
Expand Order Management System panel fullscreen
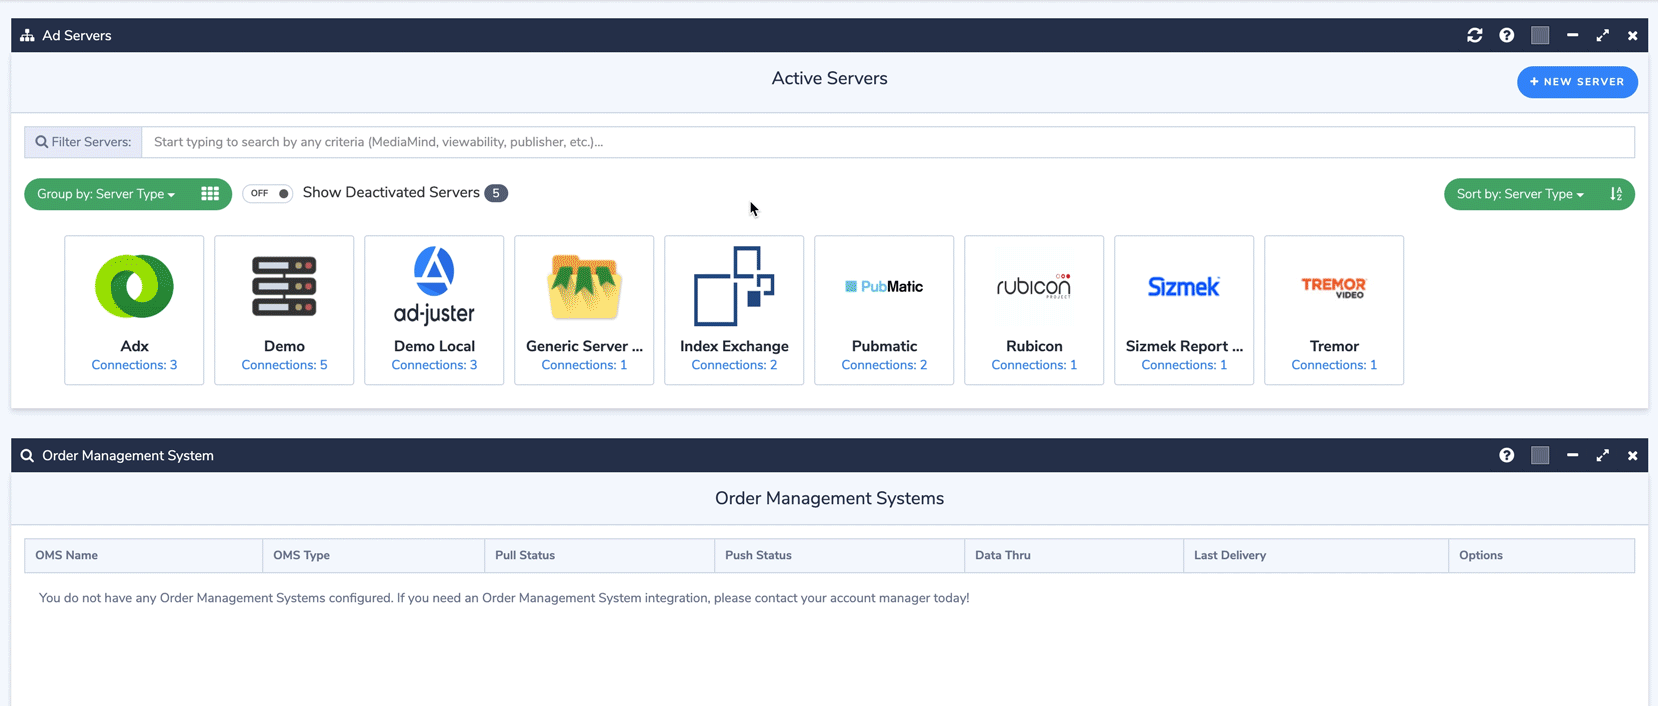1602,455
